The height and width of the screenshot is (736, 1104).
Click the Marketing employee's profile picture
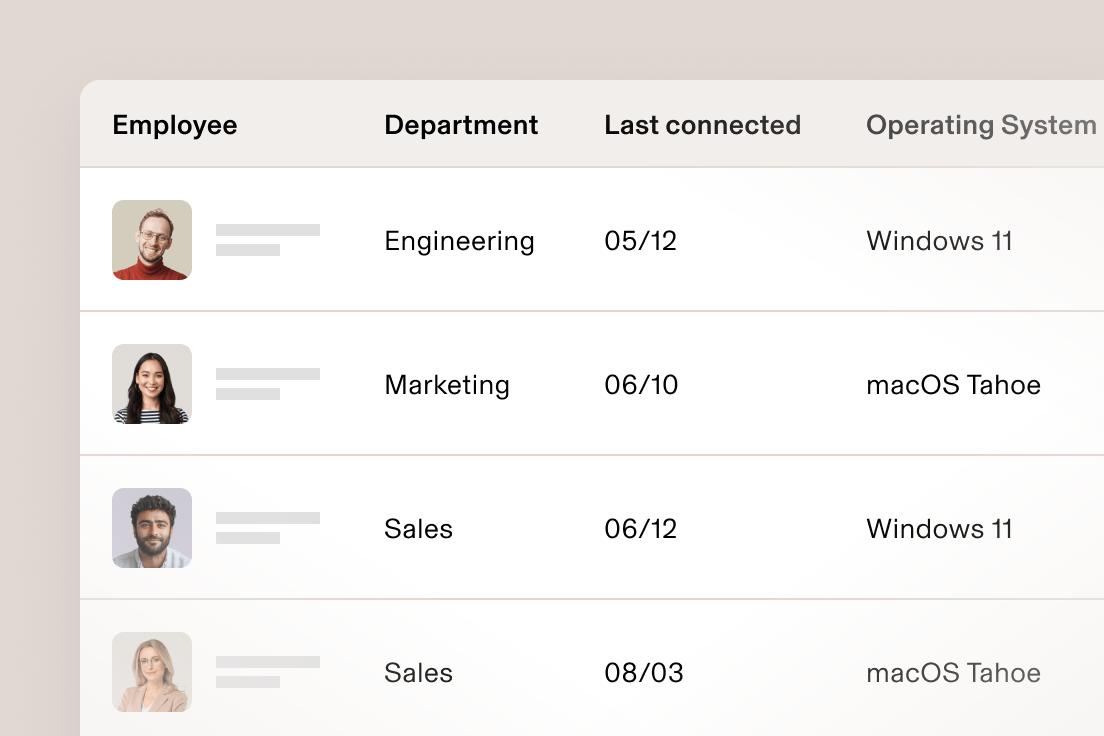tap(151, 384)
